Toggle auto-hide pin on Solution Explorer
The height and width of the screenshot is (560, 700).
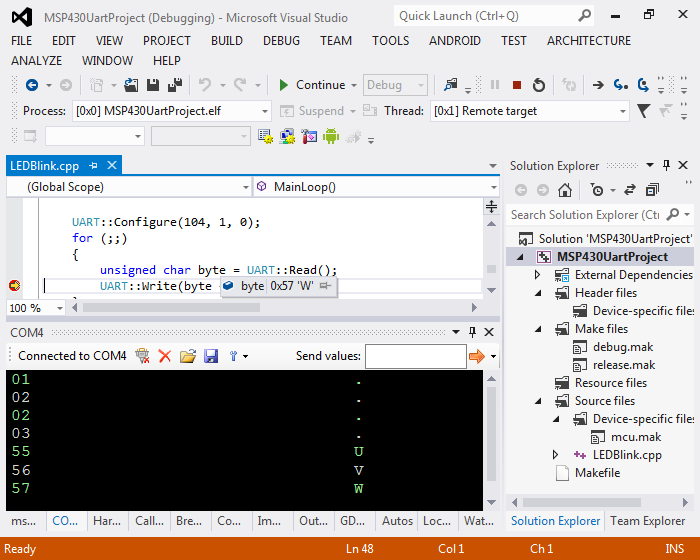(666, 165)
